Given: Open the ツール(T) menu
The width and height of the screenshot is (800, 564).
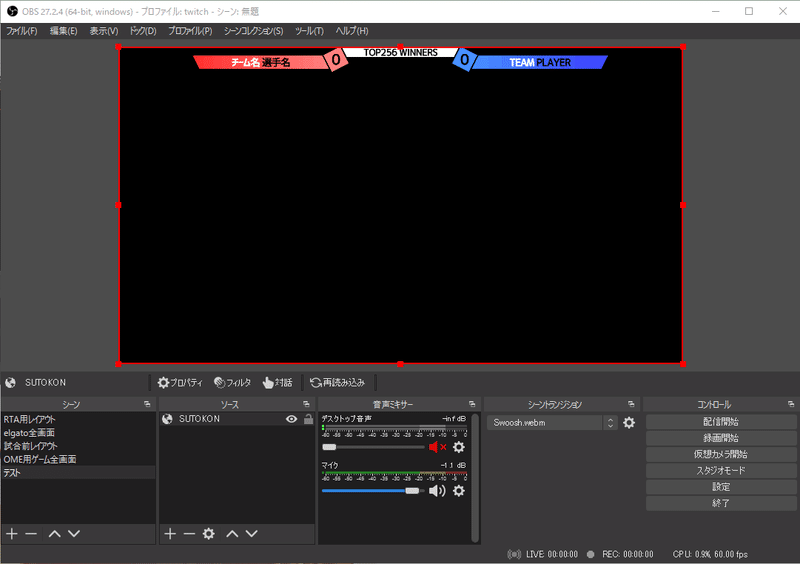Looking at the screenshot, I should pyautogui.click(x=309, y=31).
